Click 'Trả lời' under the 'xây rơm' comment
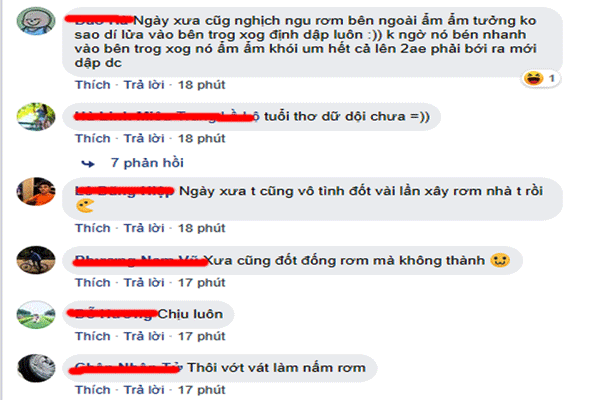 (144, 228)
